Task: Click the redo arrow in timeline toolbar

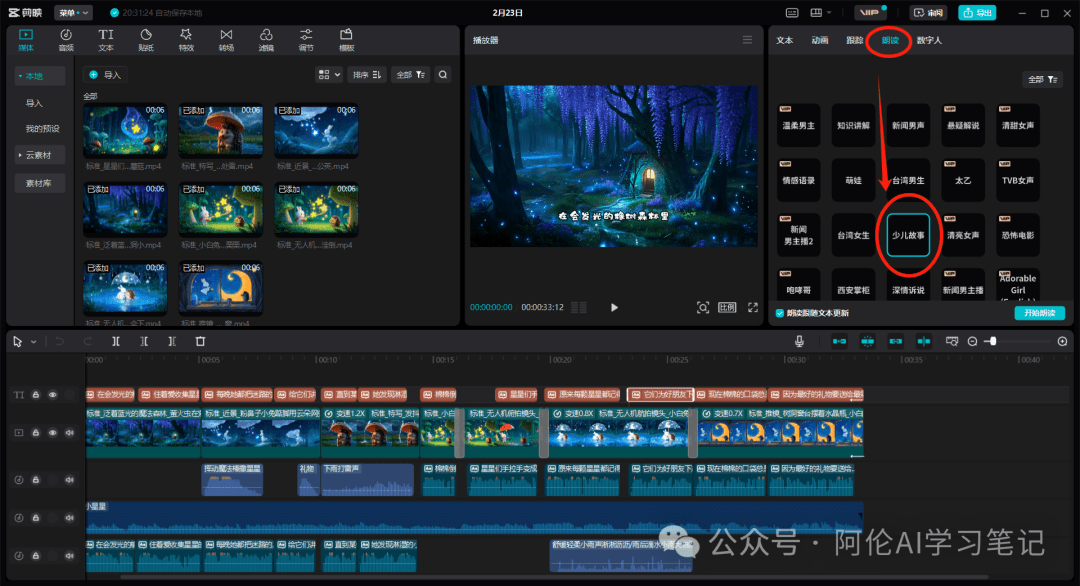Action: [87, 342]
